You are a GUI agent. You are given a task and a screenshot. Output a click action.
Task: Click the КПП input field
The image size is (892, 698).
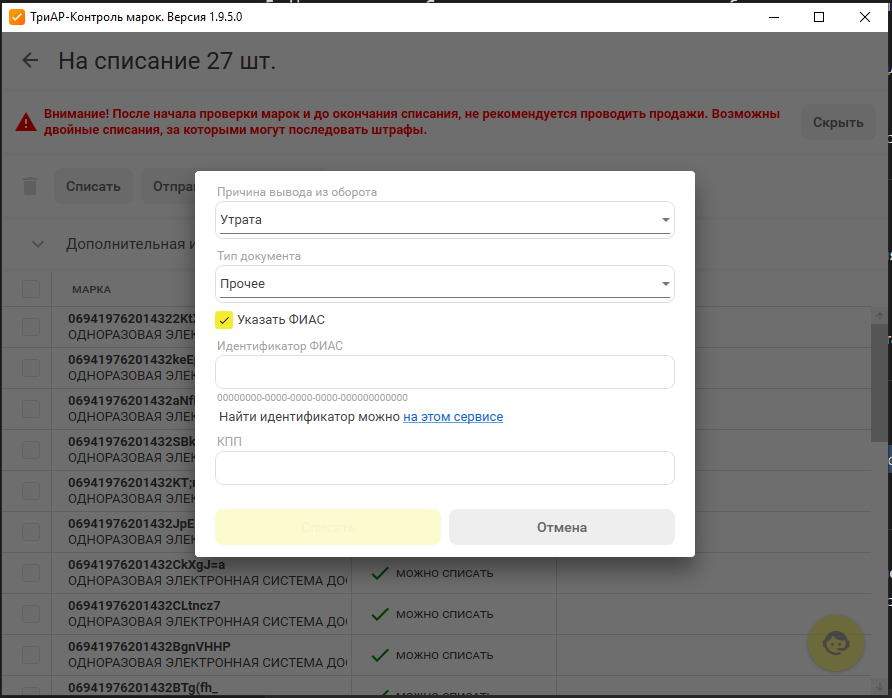point(445,468)
